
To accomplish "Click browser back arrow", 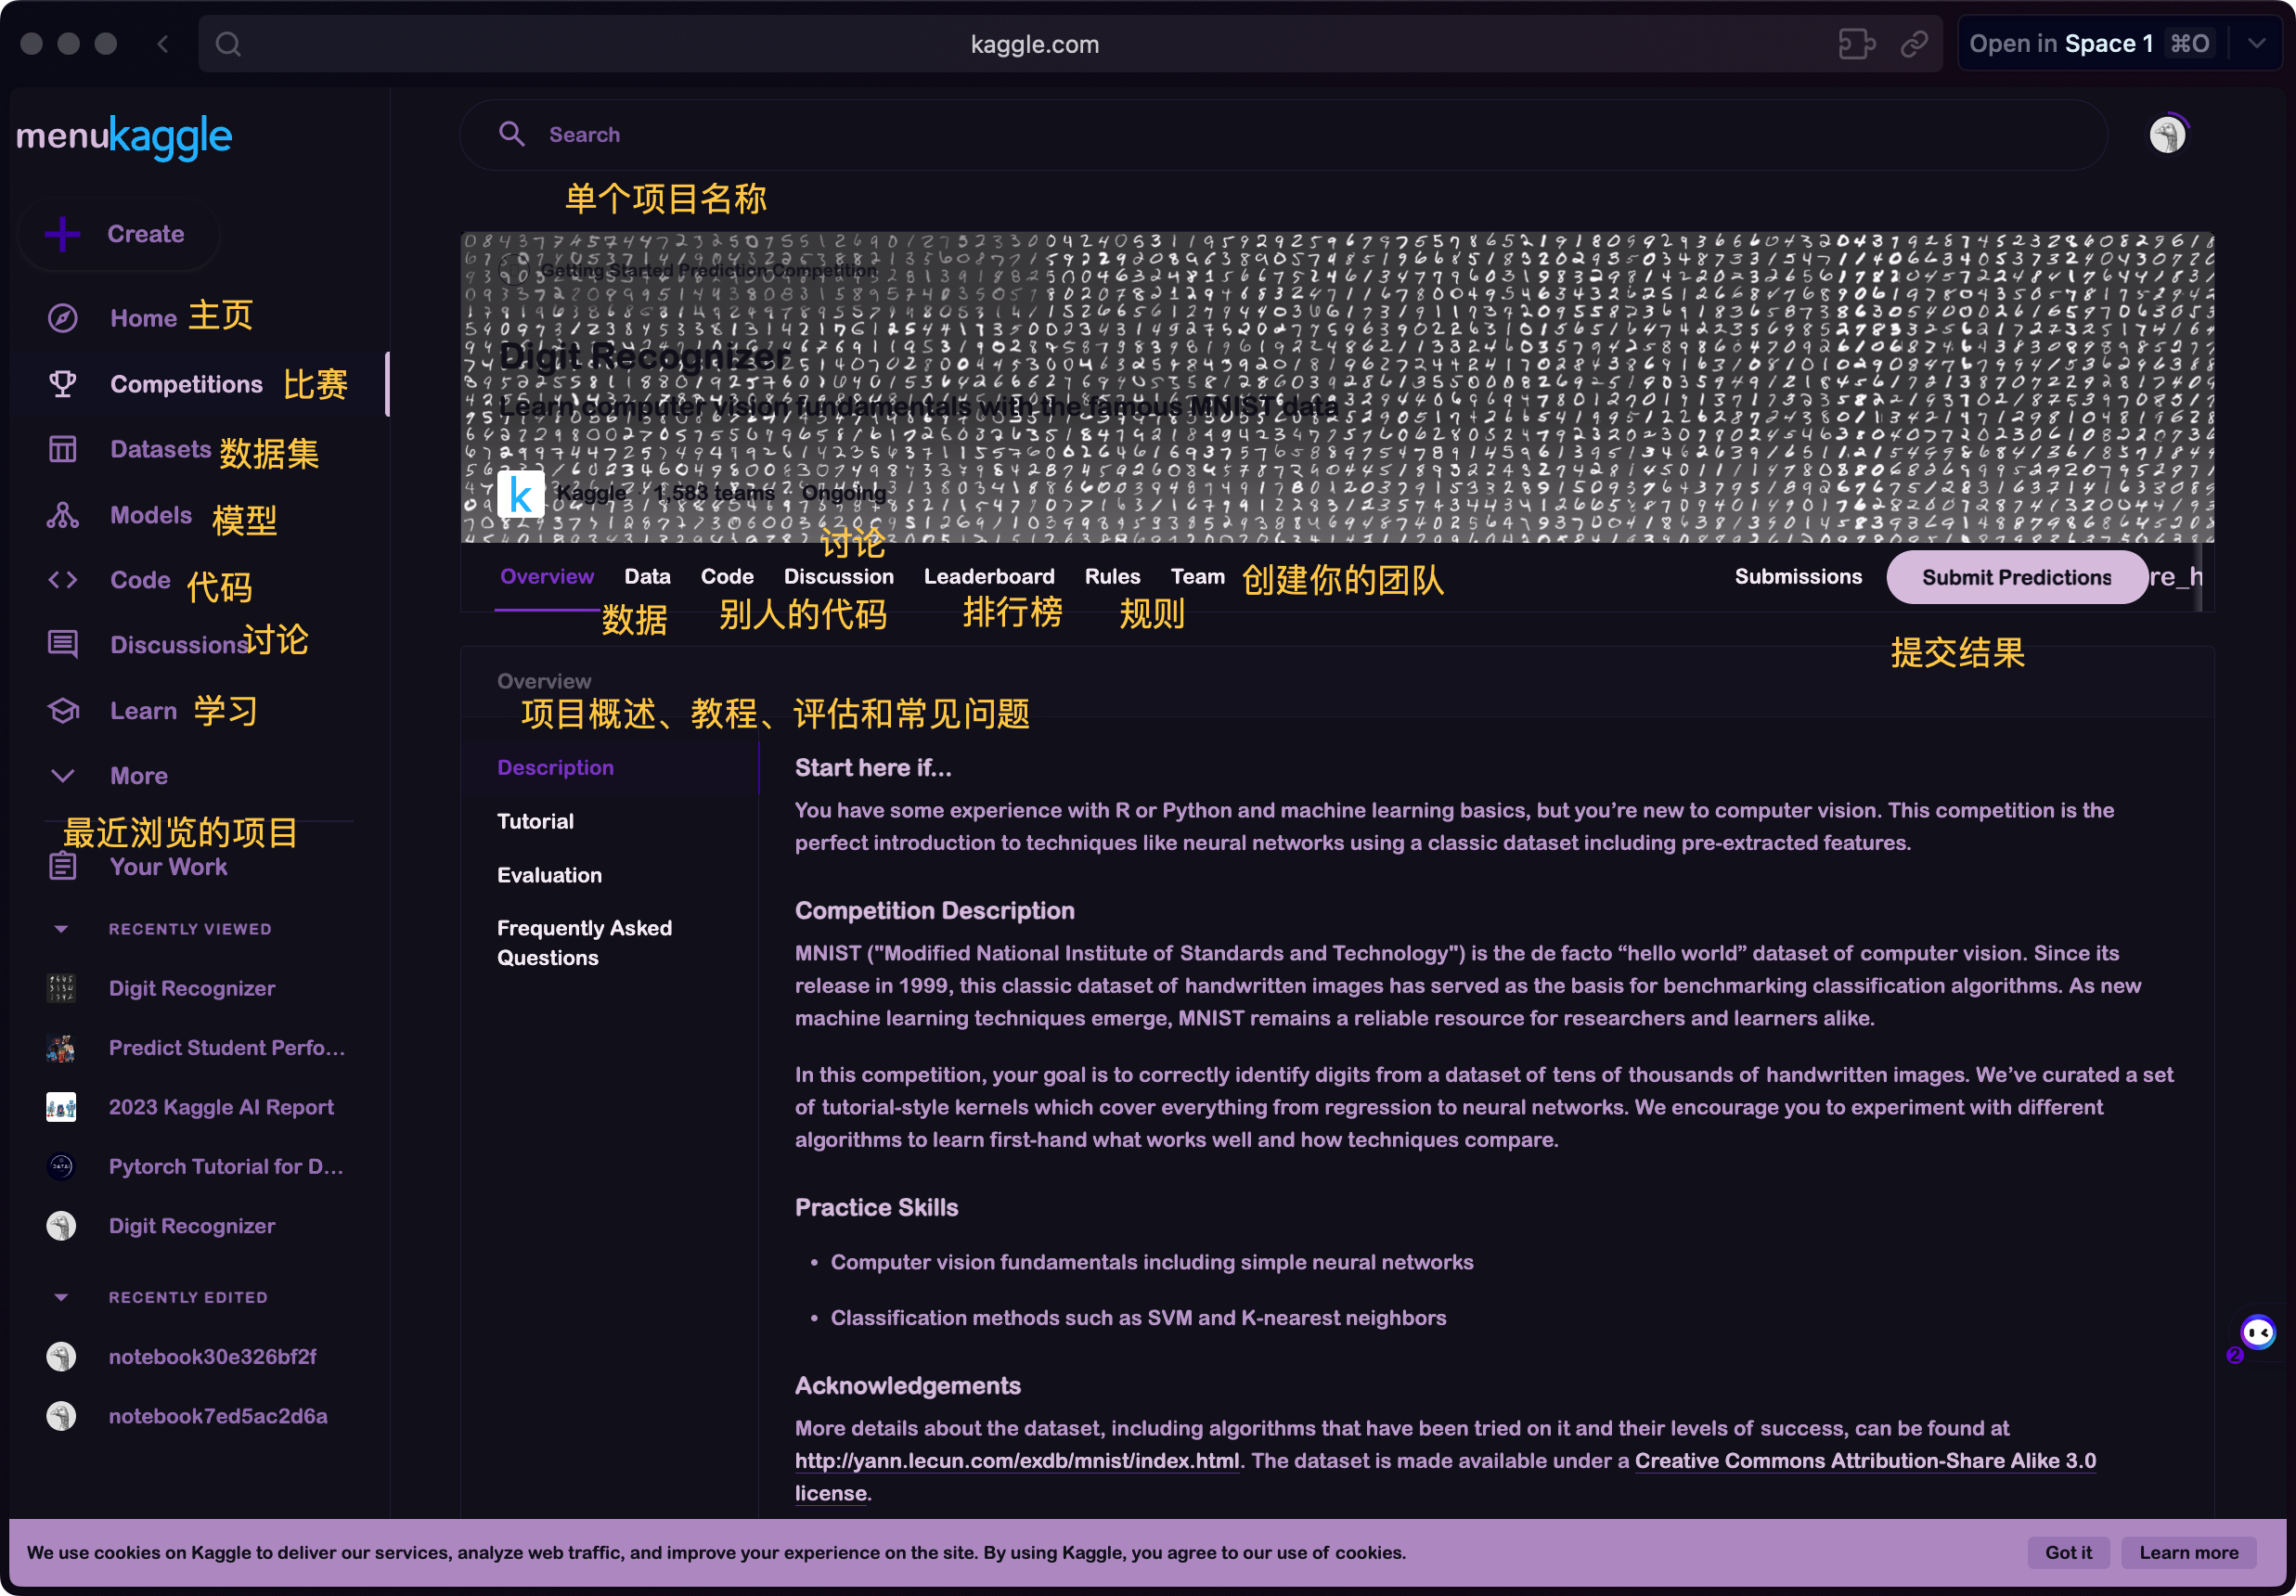I will click(162, 44).
